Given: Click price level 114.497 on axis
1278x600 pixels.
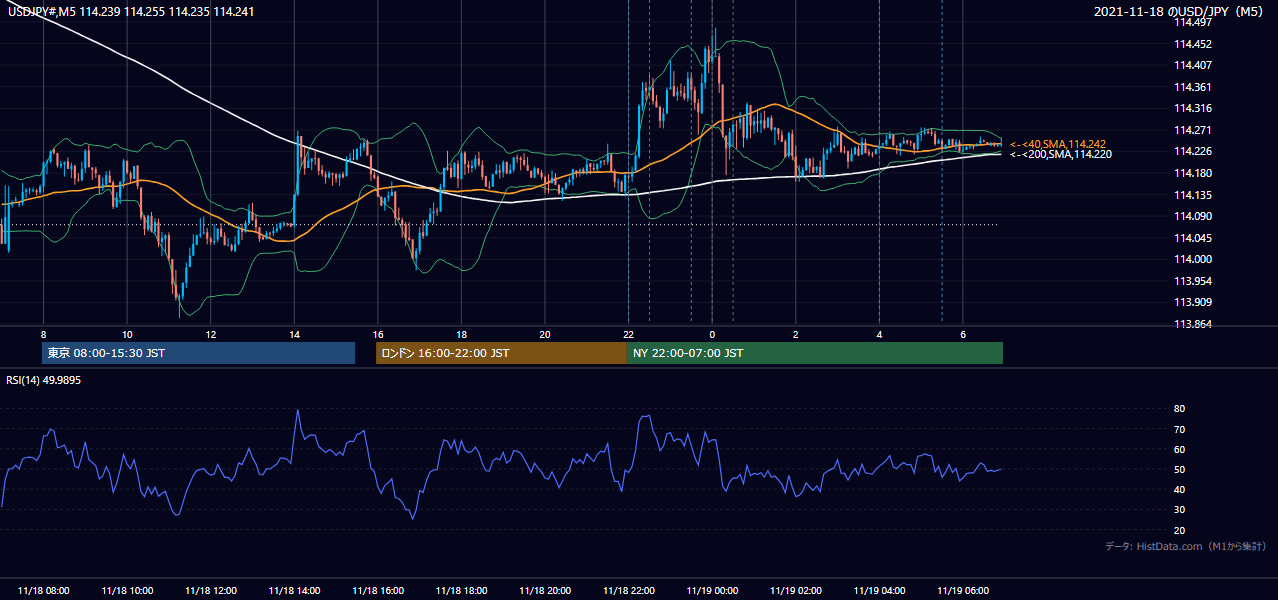Looking at the screenshot, I should (x=1192, y=22).
